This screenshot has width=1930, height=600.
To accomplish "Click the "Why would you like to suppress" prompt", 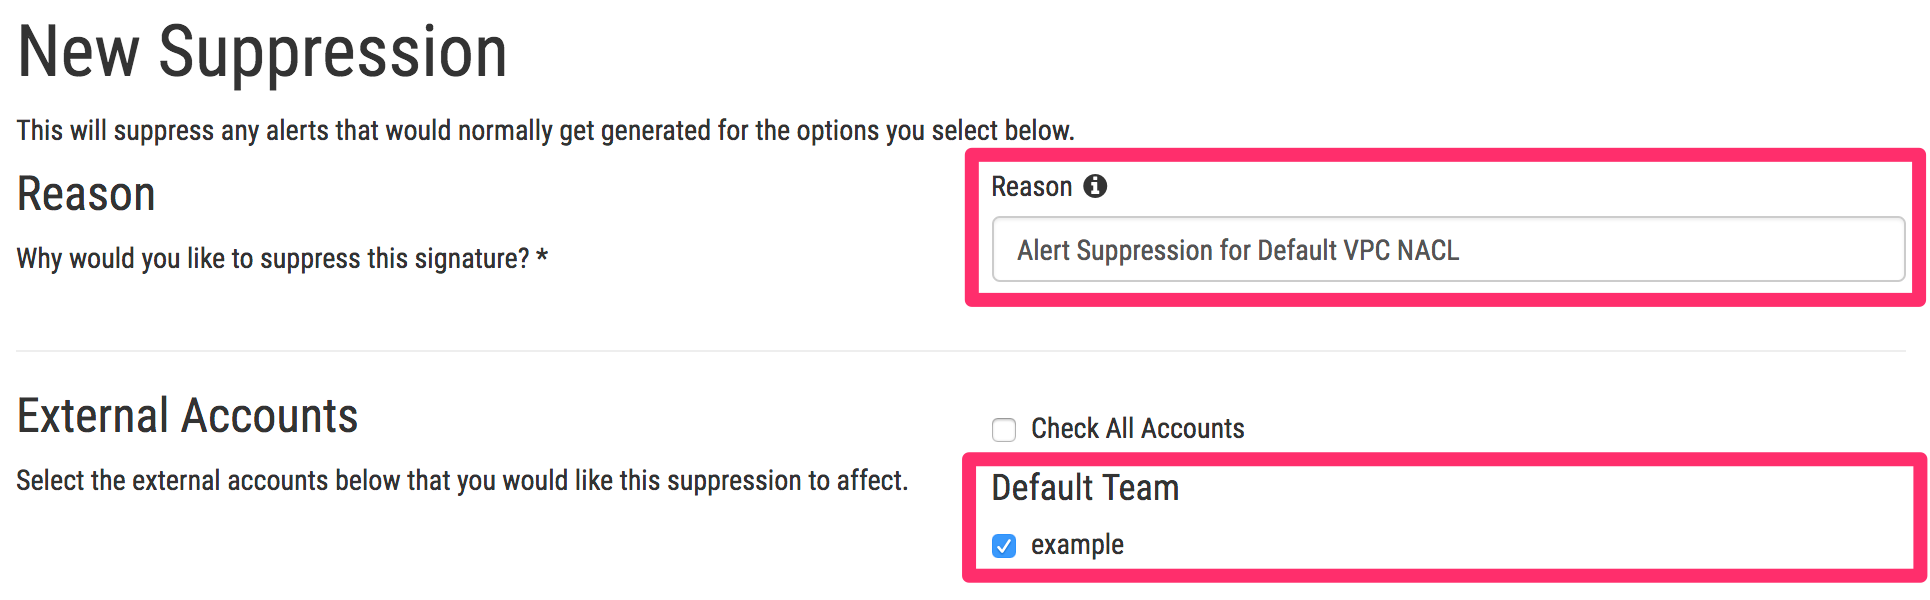I will point(272,259).
